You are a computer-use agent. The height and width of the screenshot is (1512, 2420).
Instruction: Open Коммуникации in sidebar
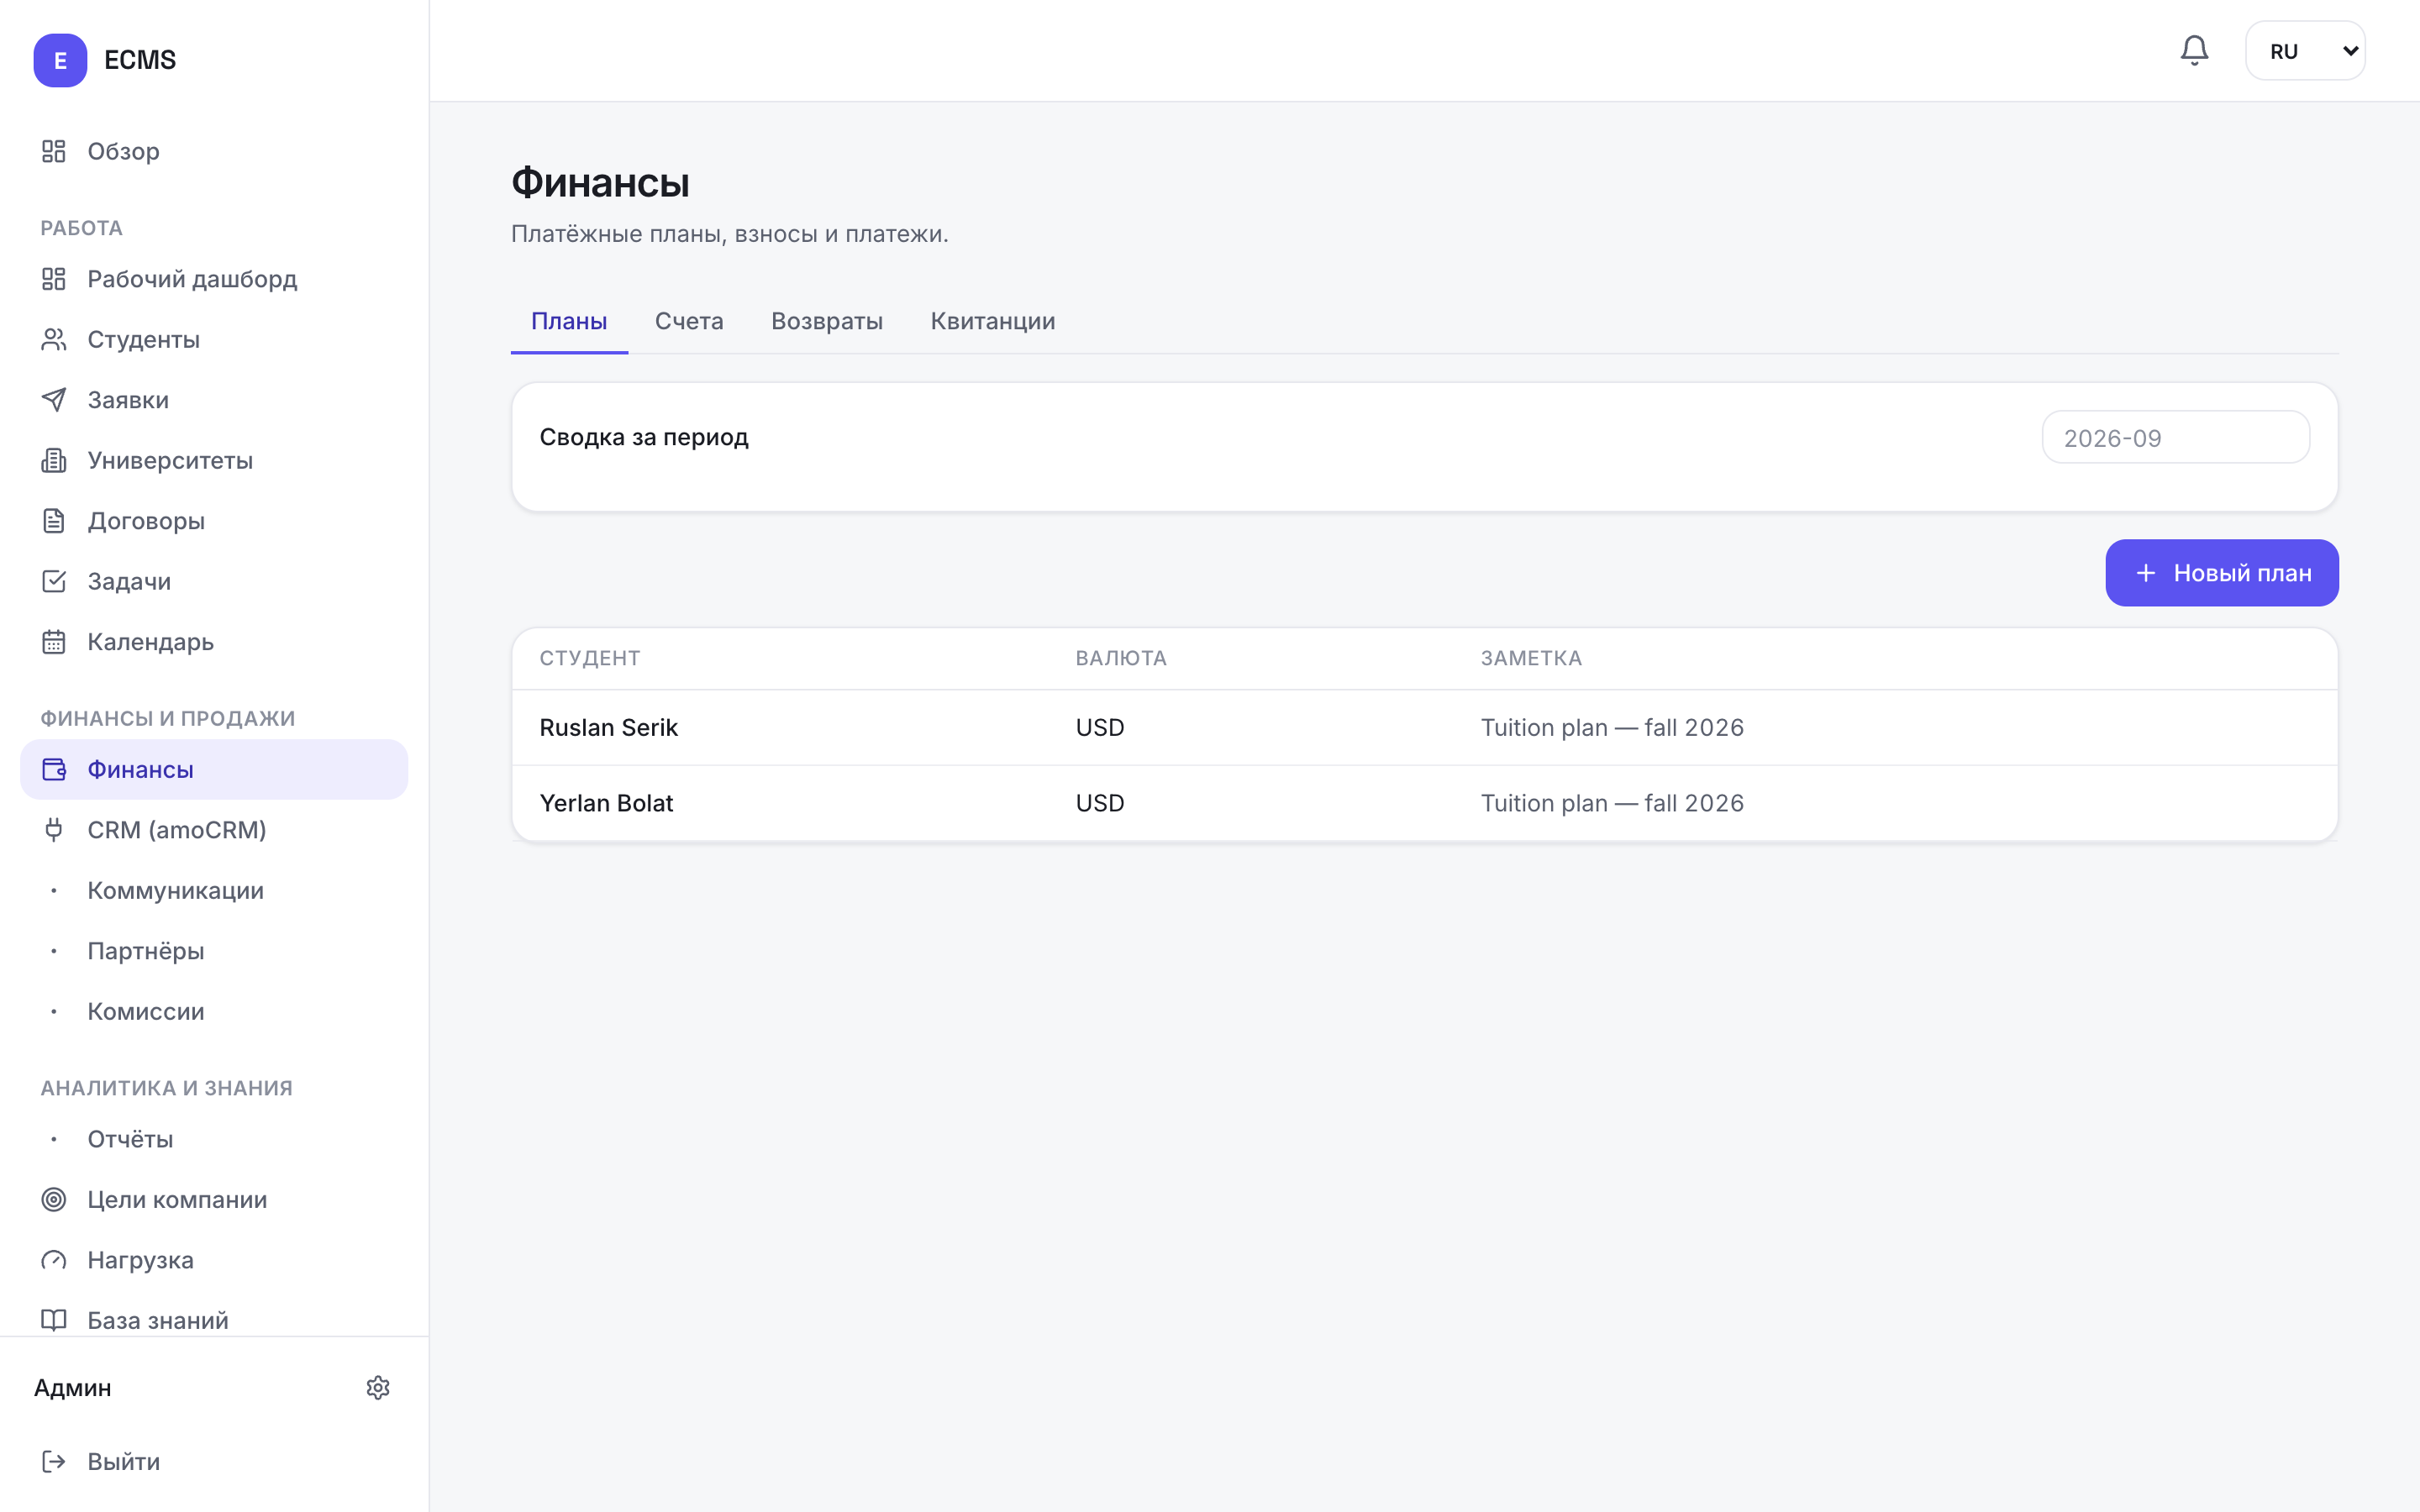[214, 891]
